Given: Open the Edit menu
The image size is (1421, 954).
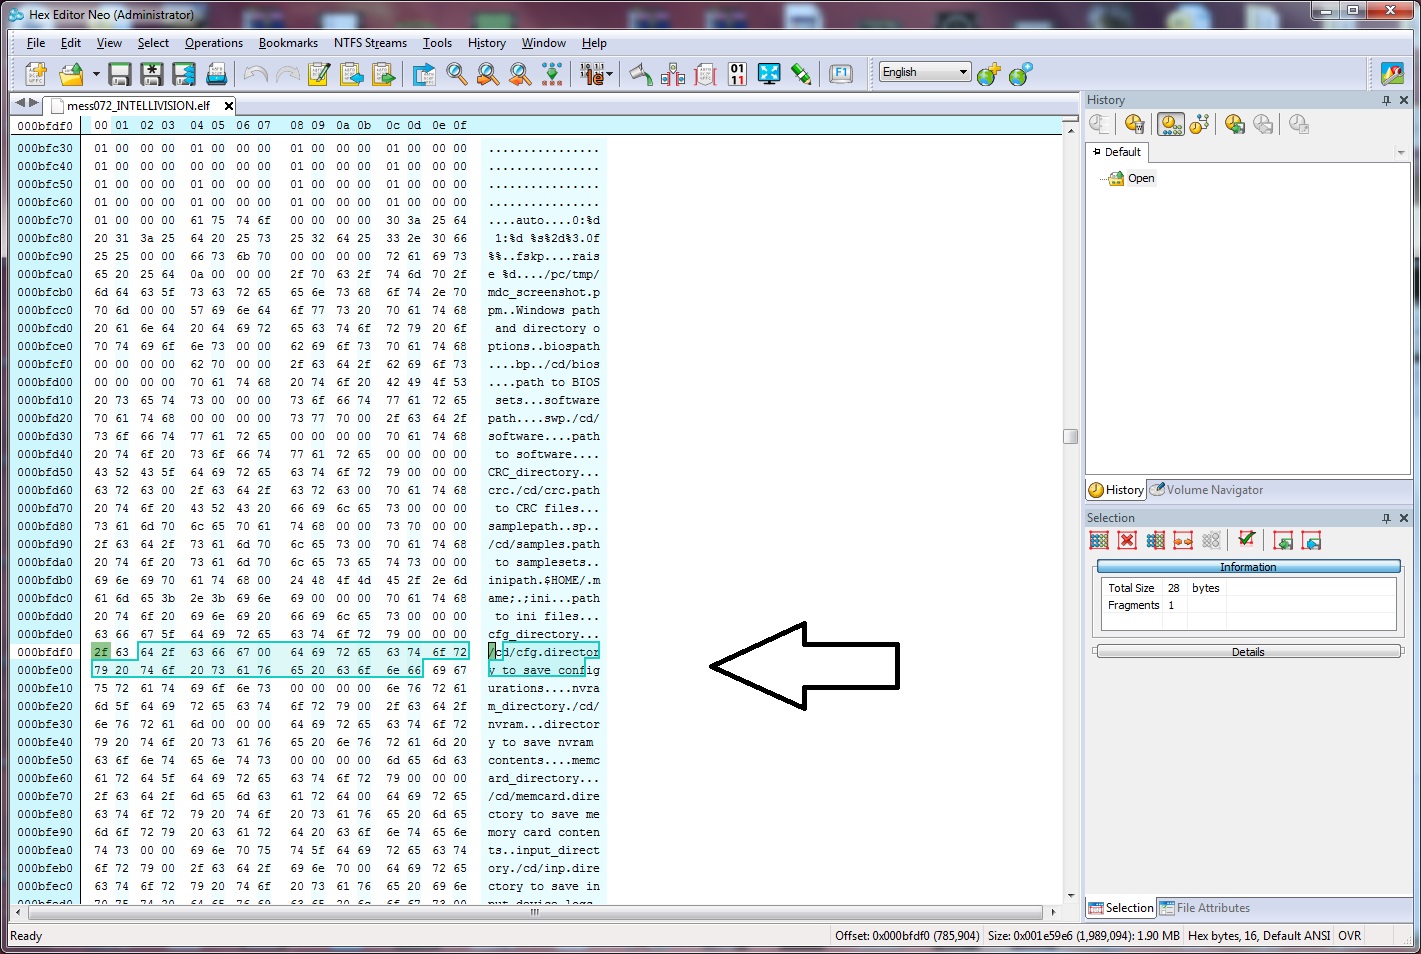Looking at the screenshot, I should pyautogui.click(x=71, y=43).
